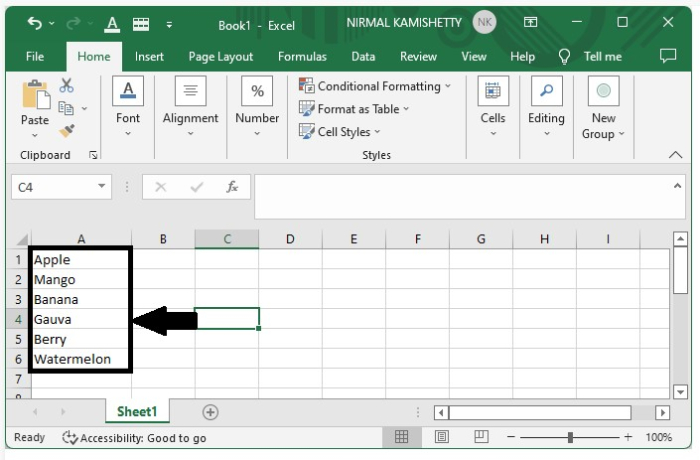Screen dimensions: 700x460
Task: Click the Select All corner triangle
Action: coord(22,240)
